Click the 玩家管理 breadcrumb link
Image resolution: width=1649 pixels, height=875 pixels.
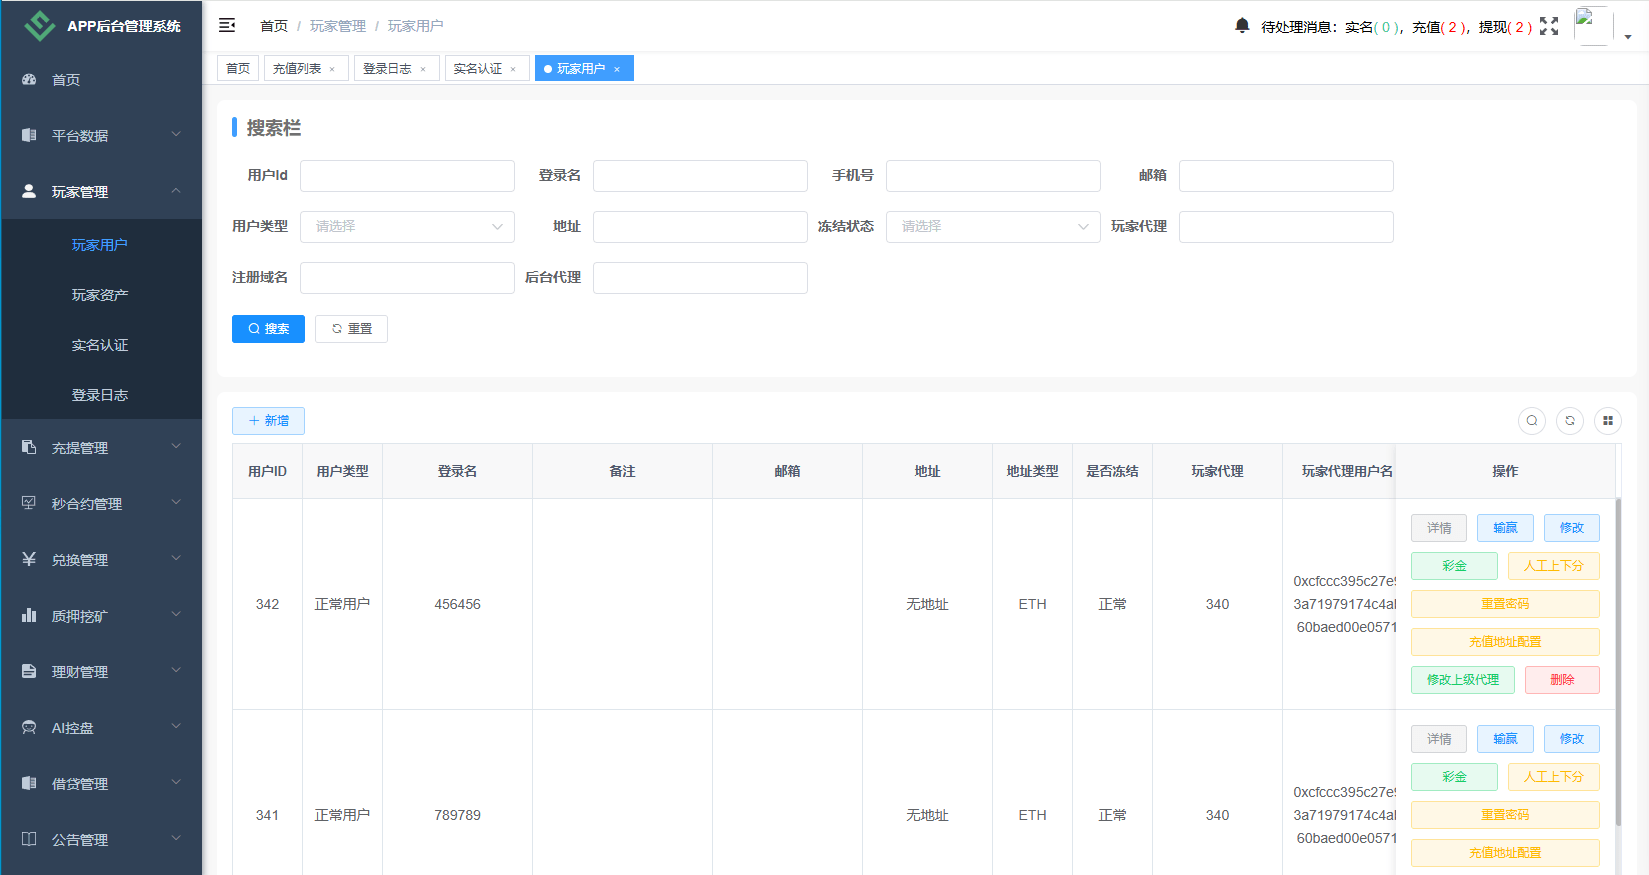pyautogui.click(x=338, y=26)
